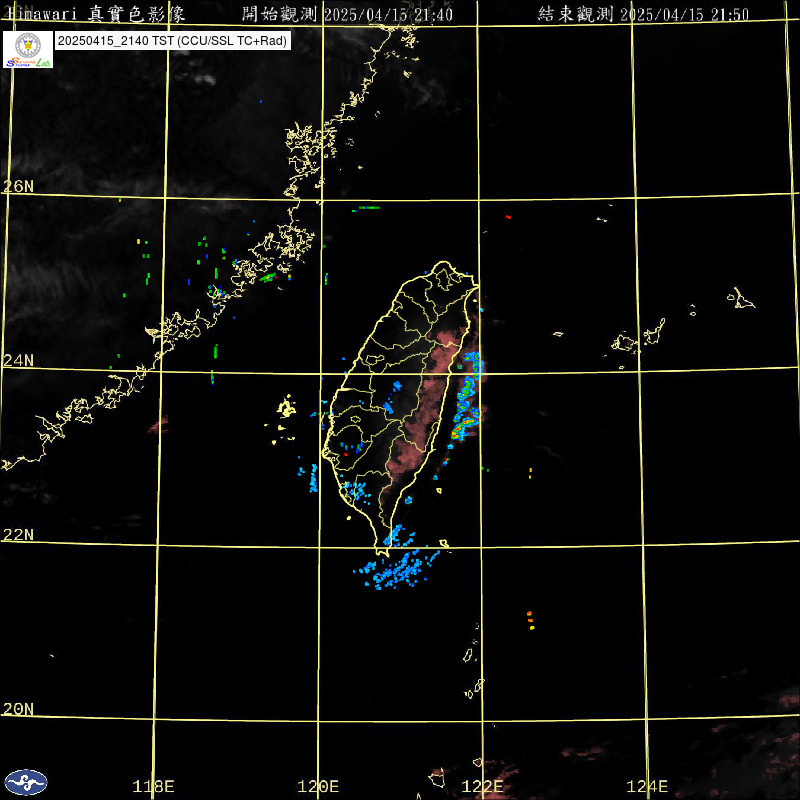Click the 20250415_2140 TST timestamp label
The width and height of the screenshot is (800, 800).
coord(172,42)
